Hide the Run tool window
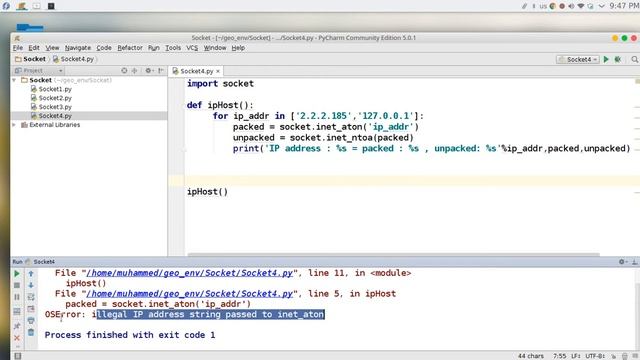Image resolution: width=640 pixels, height=360 pixels. coord(635,262)
